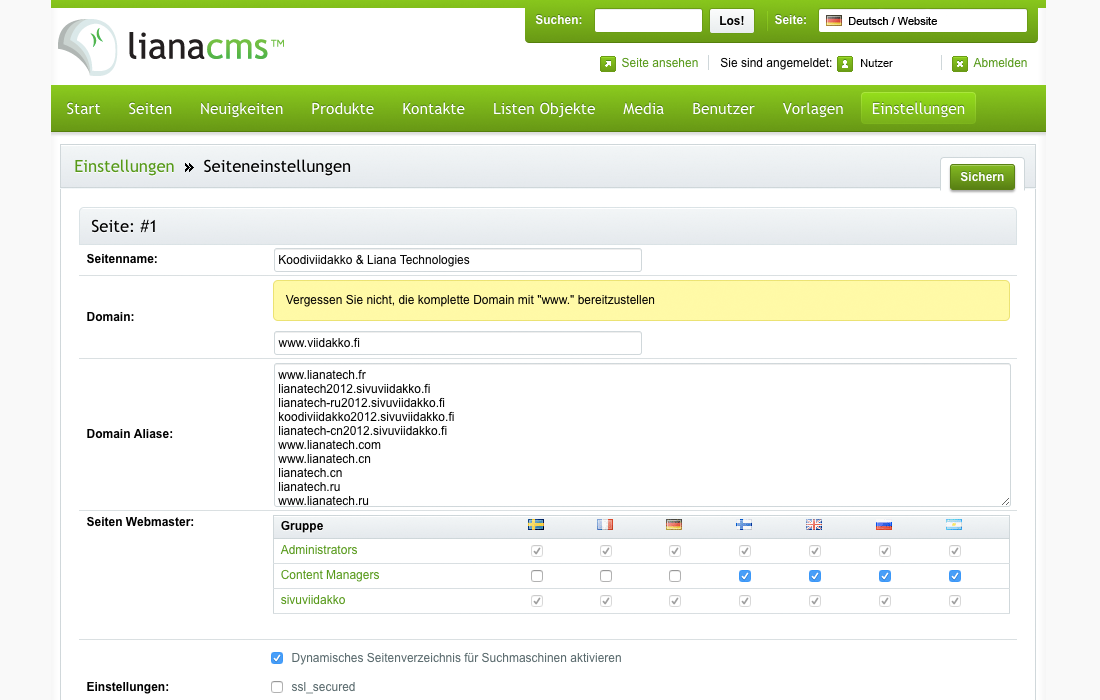Screen dimensions: 1100x700
Task: Open the Content Managers group link
Action: click(330, 575)
